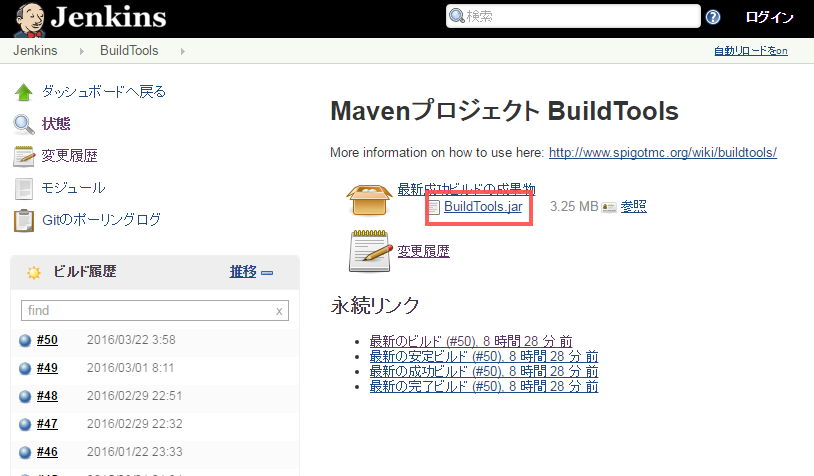
Task: Download the BuildTools.jar link
Action: [483, 207]
